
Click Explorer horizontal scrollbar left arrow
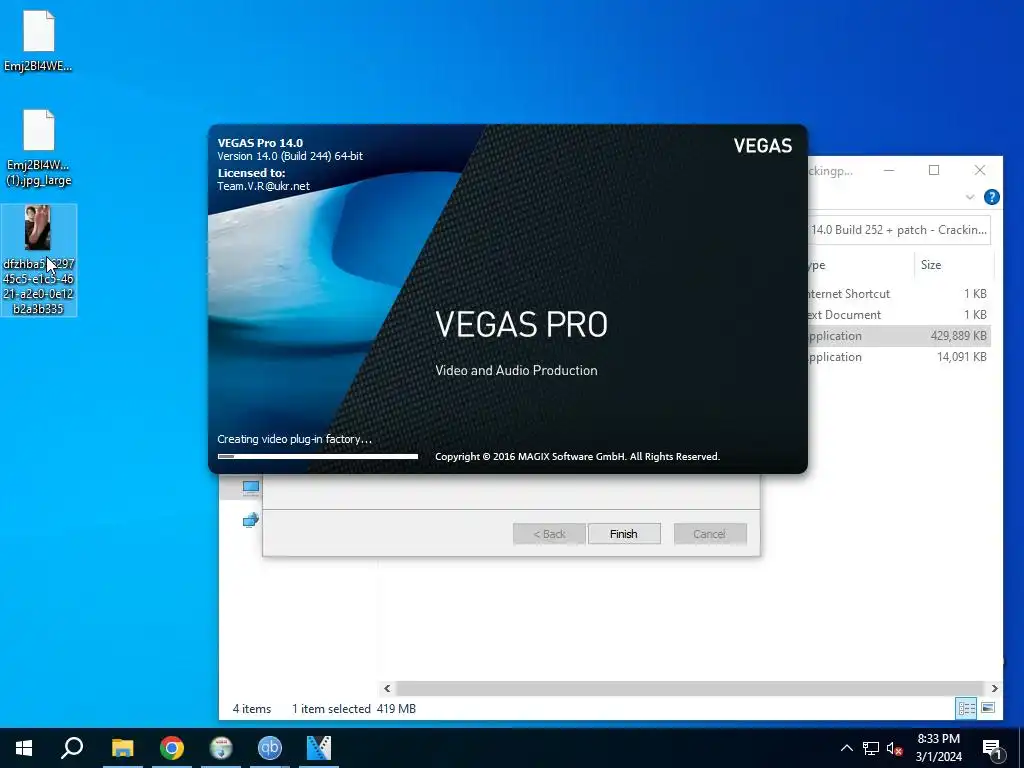387,688
